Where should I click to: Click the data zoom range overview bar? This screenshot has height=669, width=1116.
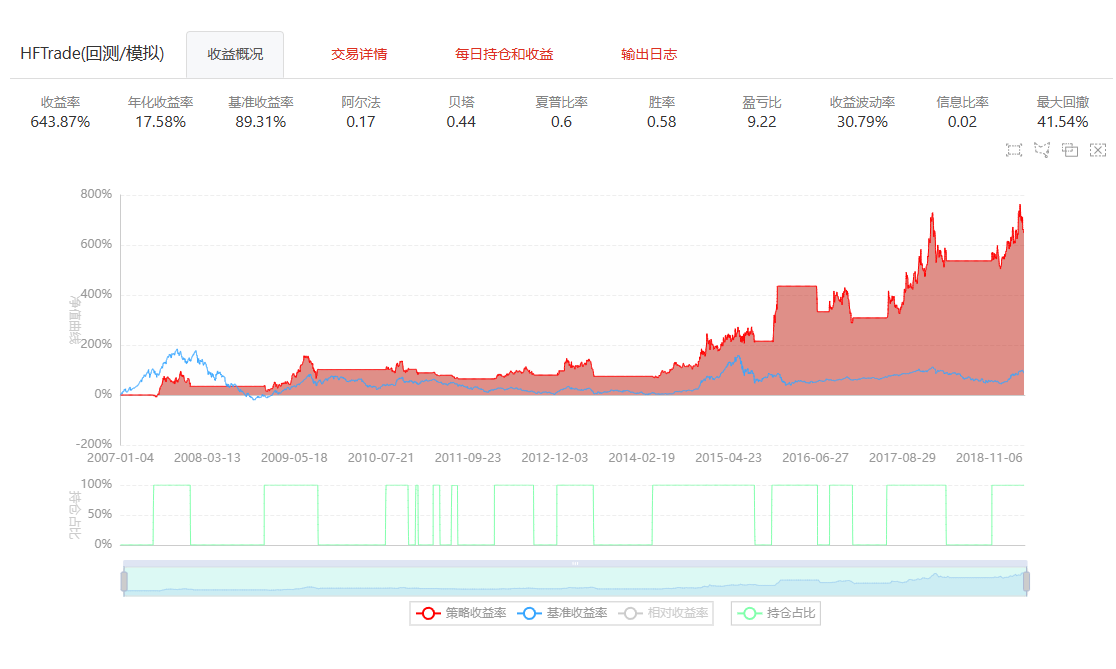coord(575,581)
